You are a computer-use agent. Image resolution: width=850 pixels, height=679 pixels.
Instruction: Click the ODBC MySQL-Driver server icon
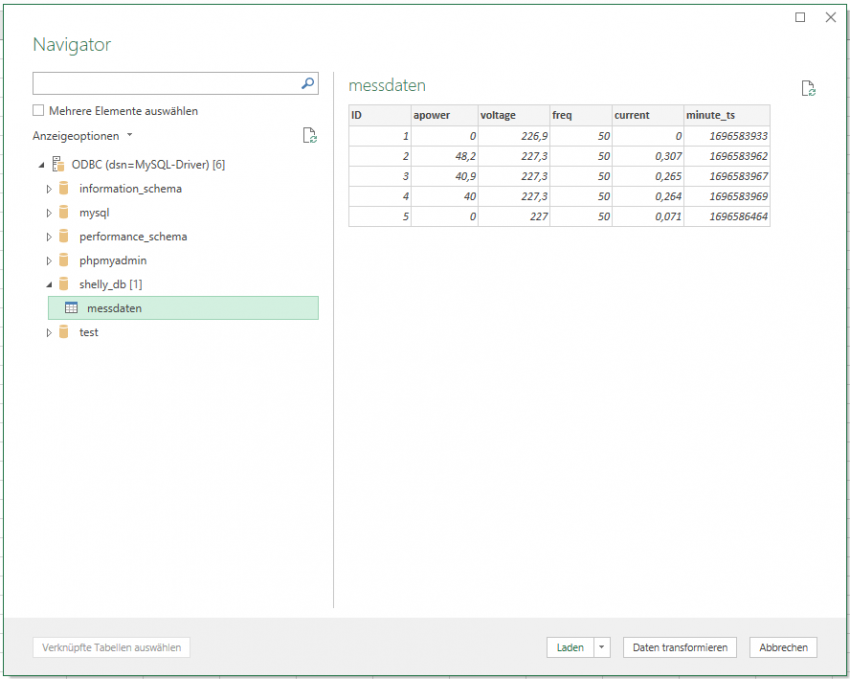pyautogui.click(x=58, y=164)
